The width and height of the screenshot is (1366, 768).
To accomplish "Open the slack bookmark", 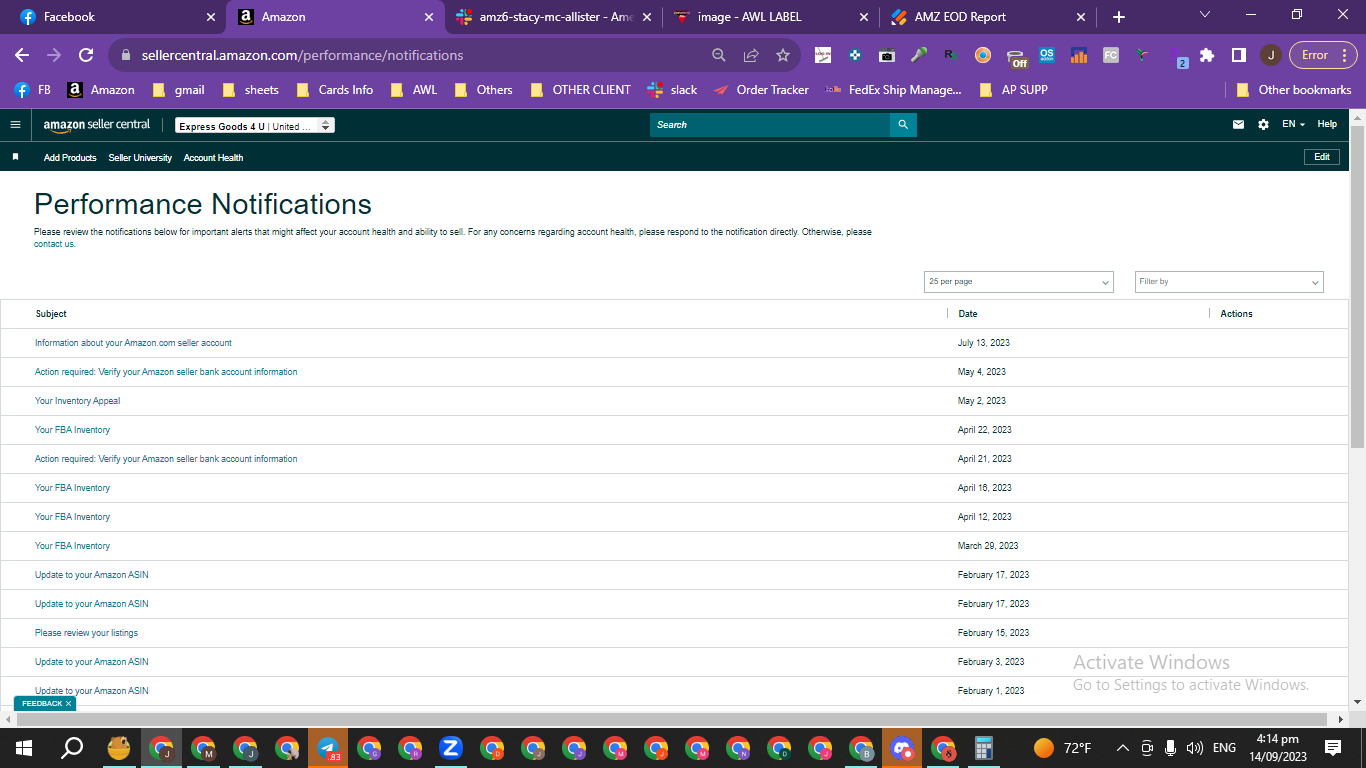I will pos(672,90).
